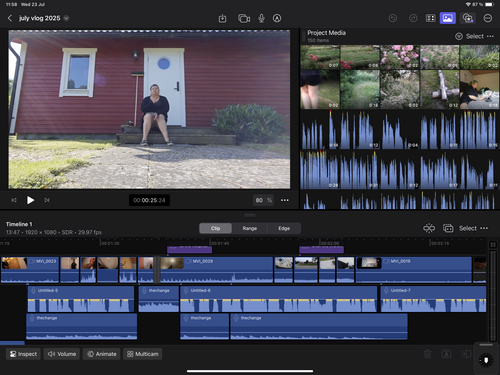Screen dimensions: 500x375
Task: Open viewer zoom percentage menu
Action: [x=263, y=200]
